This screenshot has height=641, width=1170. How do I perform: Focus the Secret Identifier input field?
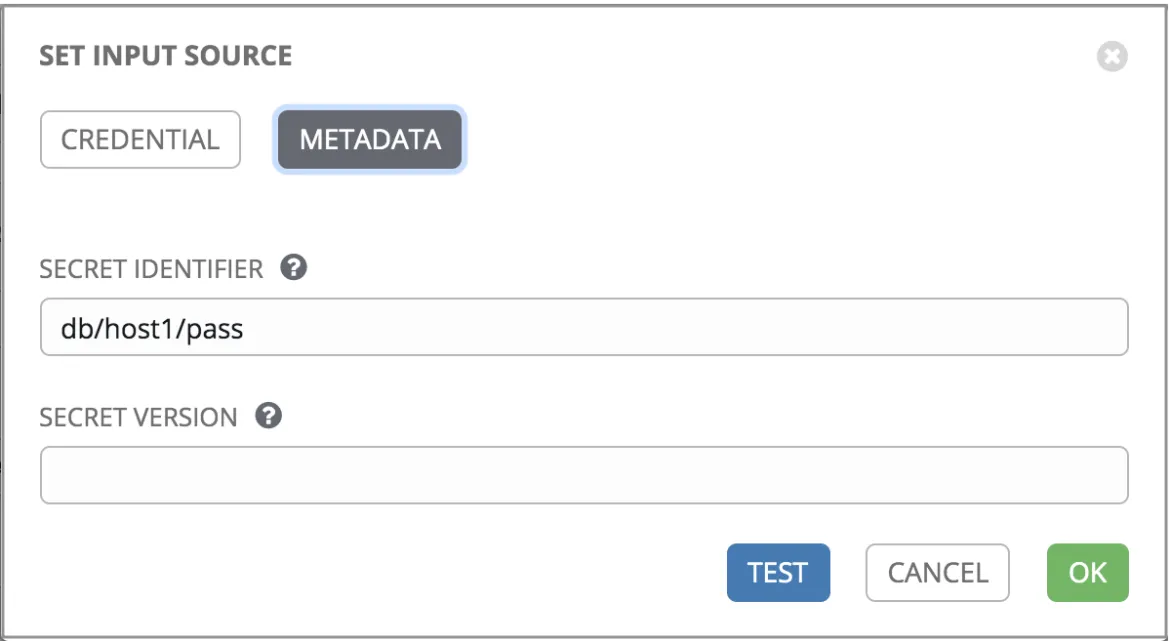point(584,327)
